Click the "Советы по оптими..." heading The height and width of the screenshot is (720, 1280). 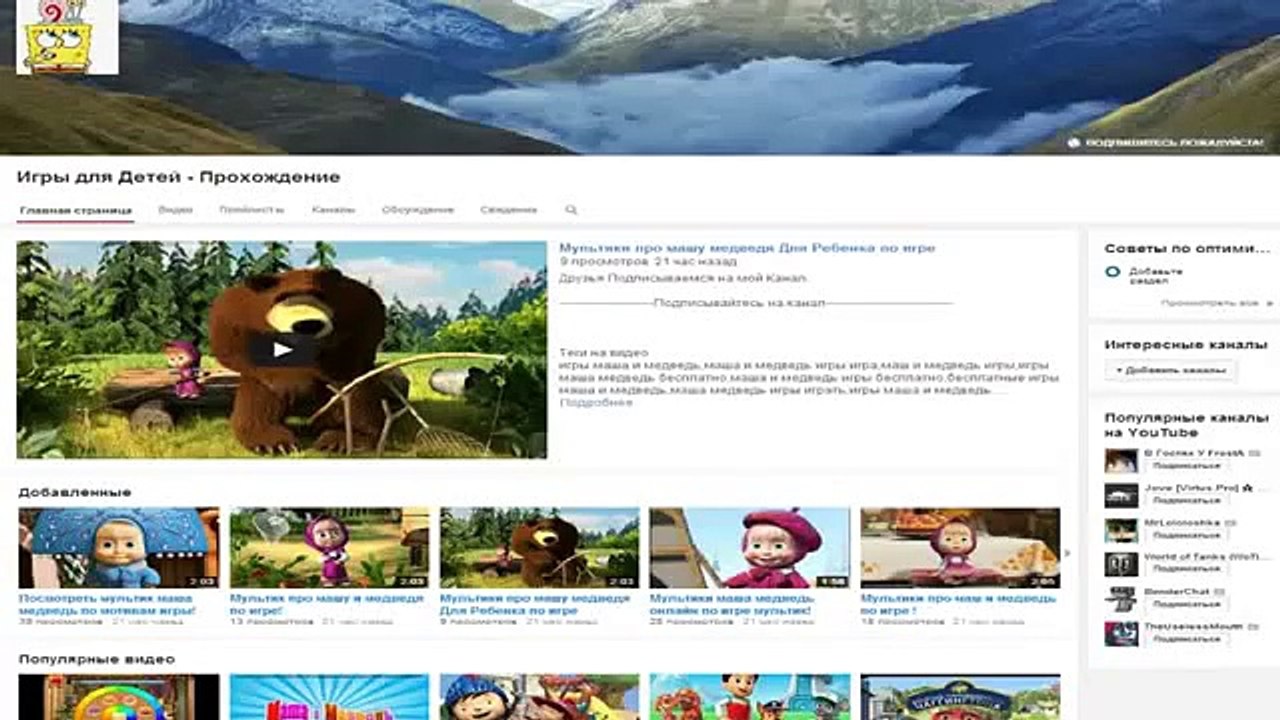pyautogui.click(x=1186, y=248)
